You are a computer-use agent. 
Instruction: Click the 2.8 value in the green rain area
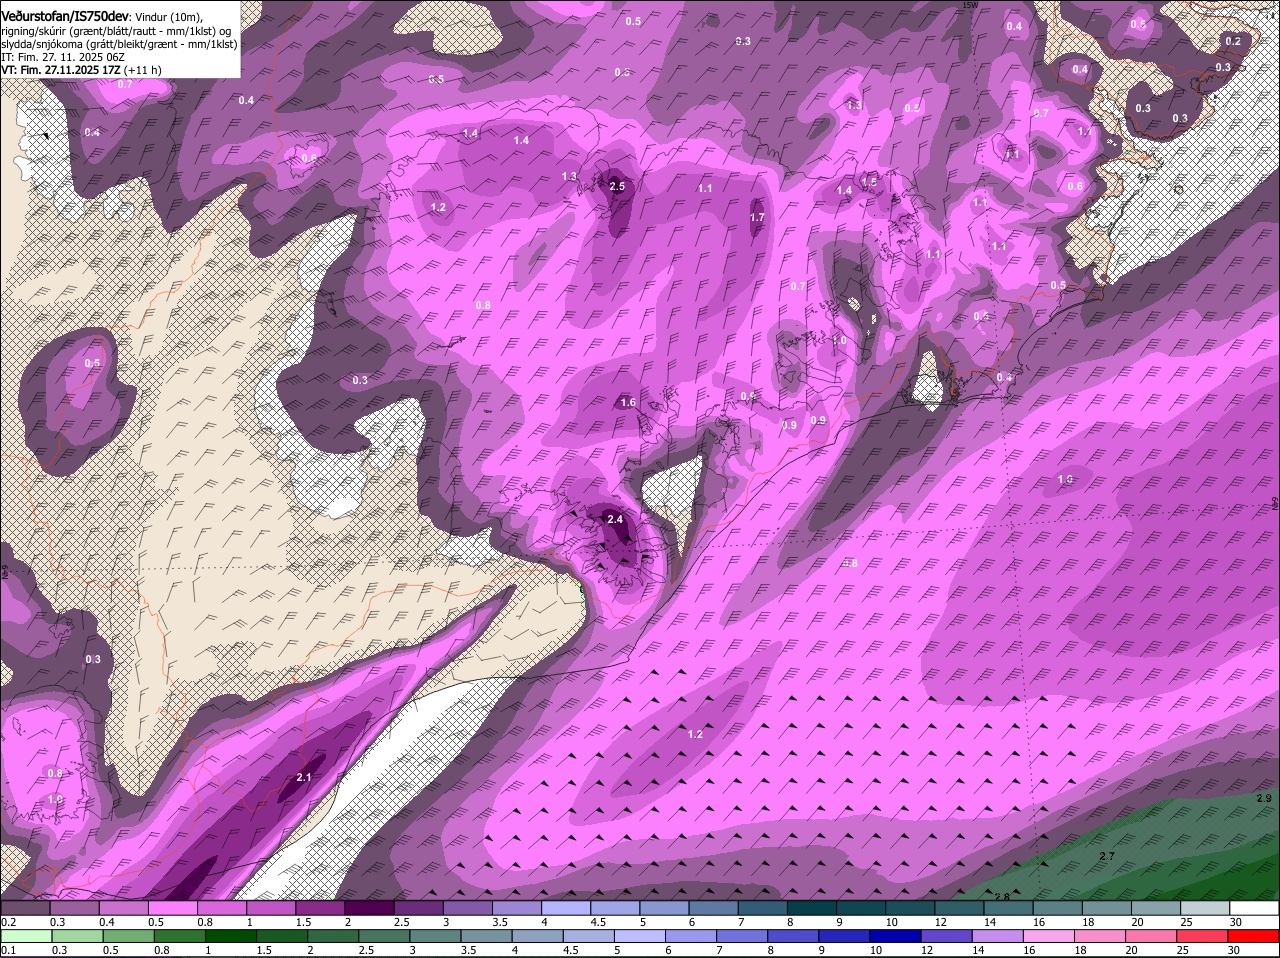coord(1001,896)
